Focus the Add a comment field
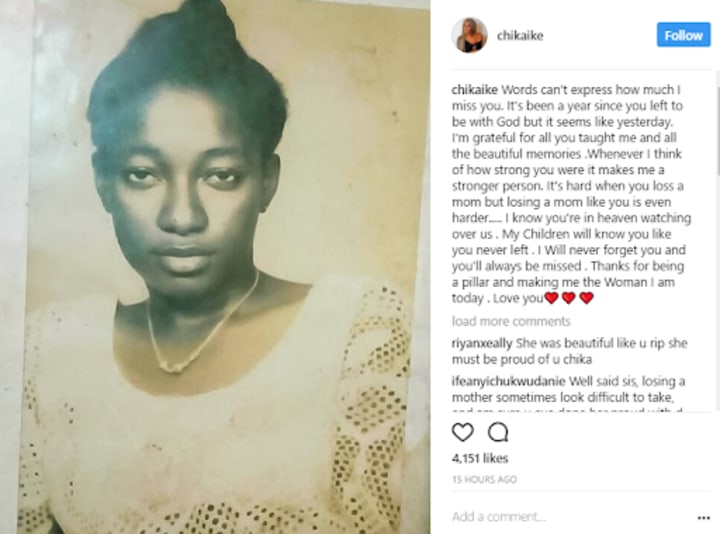The width and height of the screenshot is (720, 534). point(569,517)
